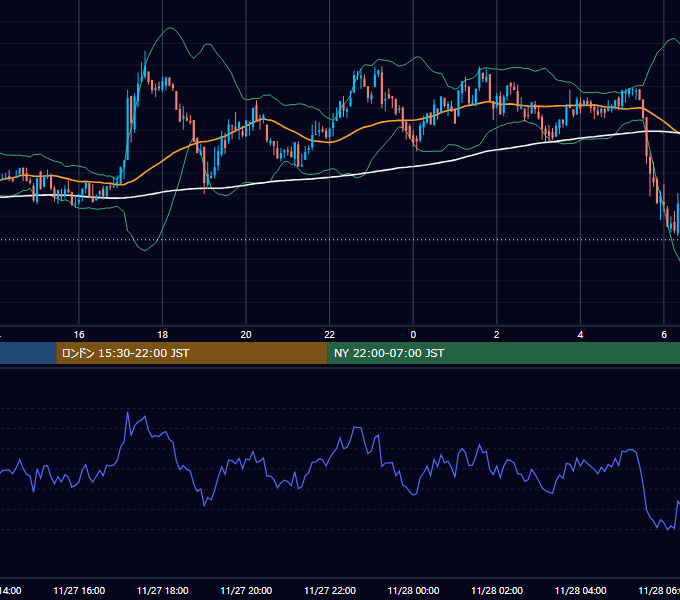Click the 11/28 02:00 date label
The height and width of the screenshot is (600, 680).
(497, 591)
